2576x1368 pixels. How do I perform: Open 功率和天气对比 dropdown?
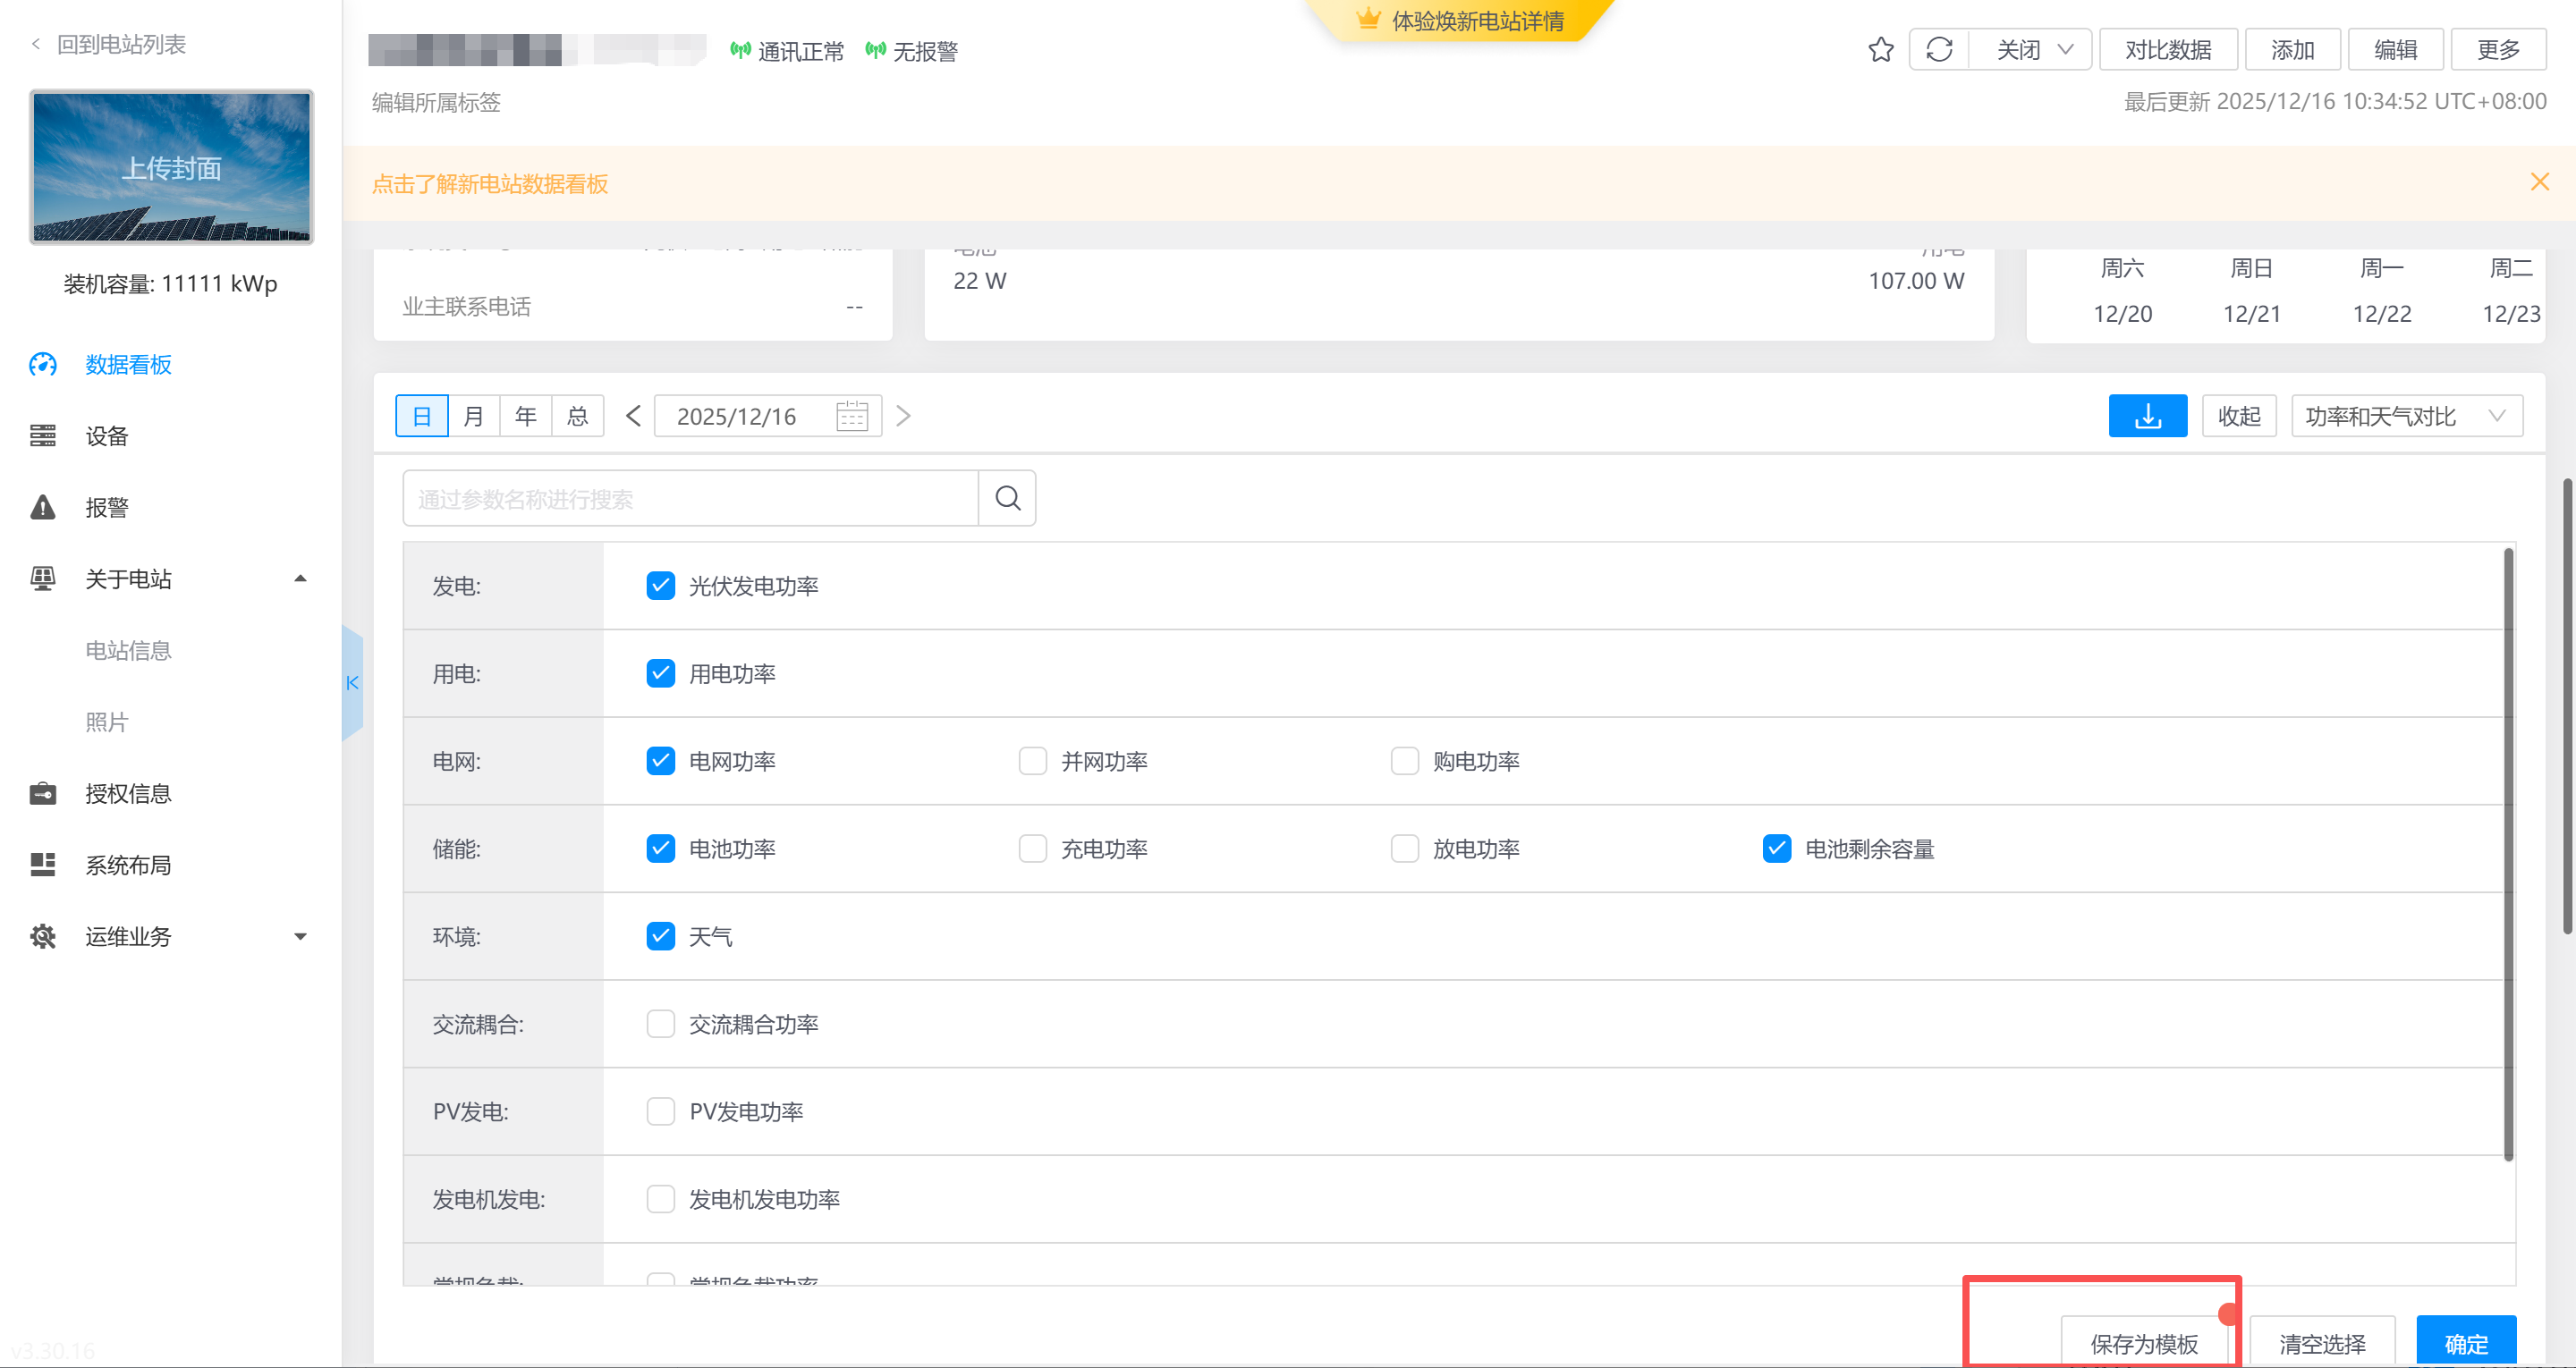pos(2406,416)
